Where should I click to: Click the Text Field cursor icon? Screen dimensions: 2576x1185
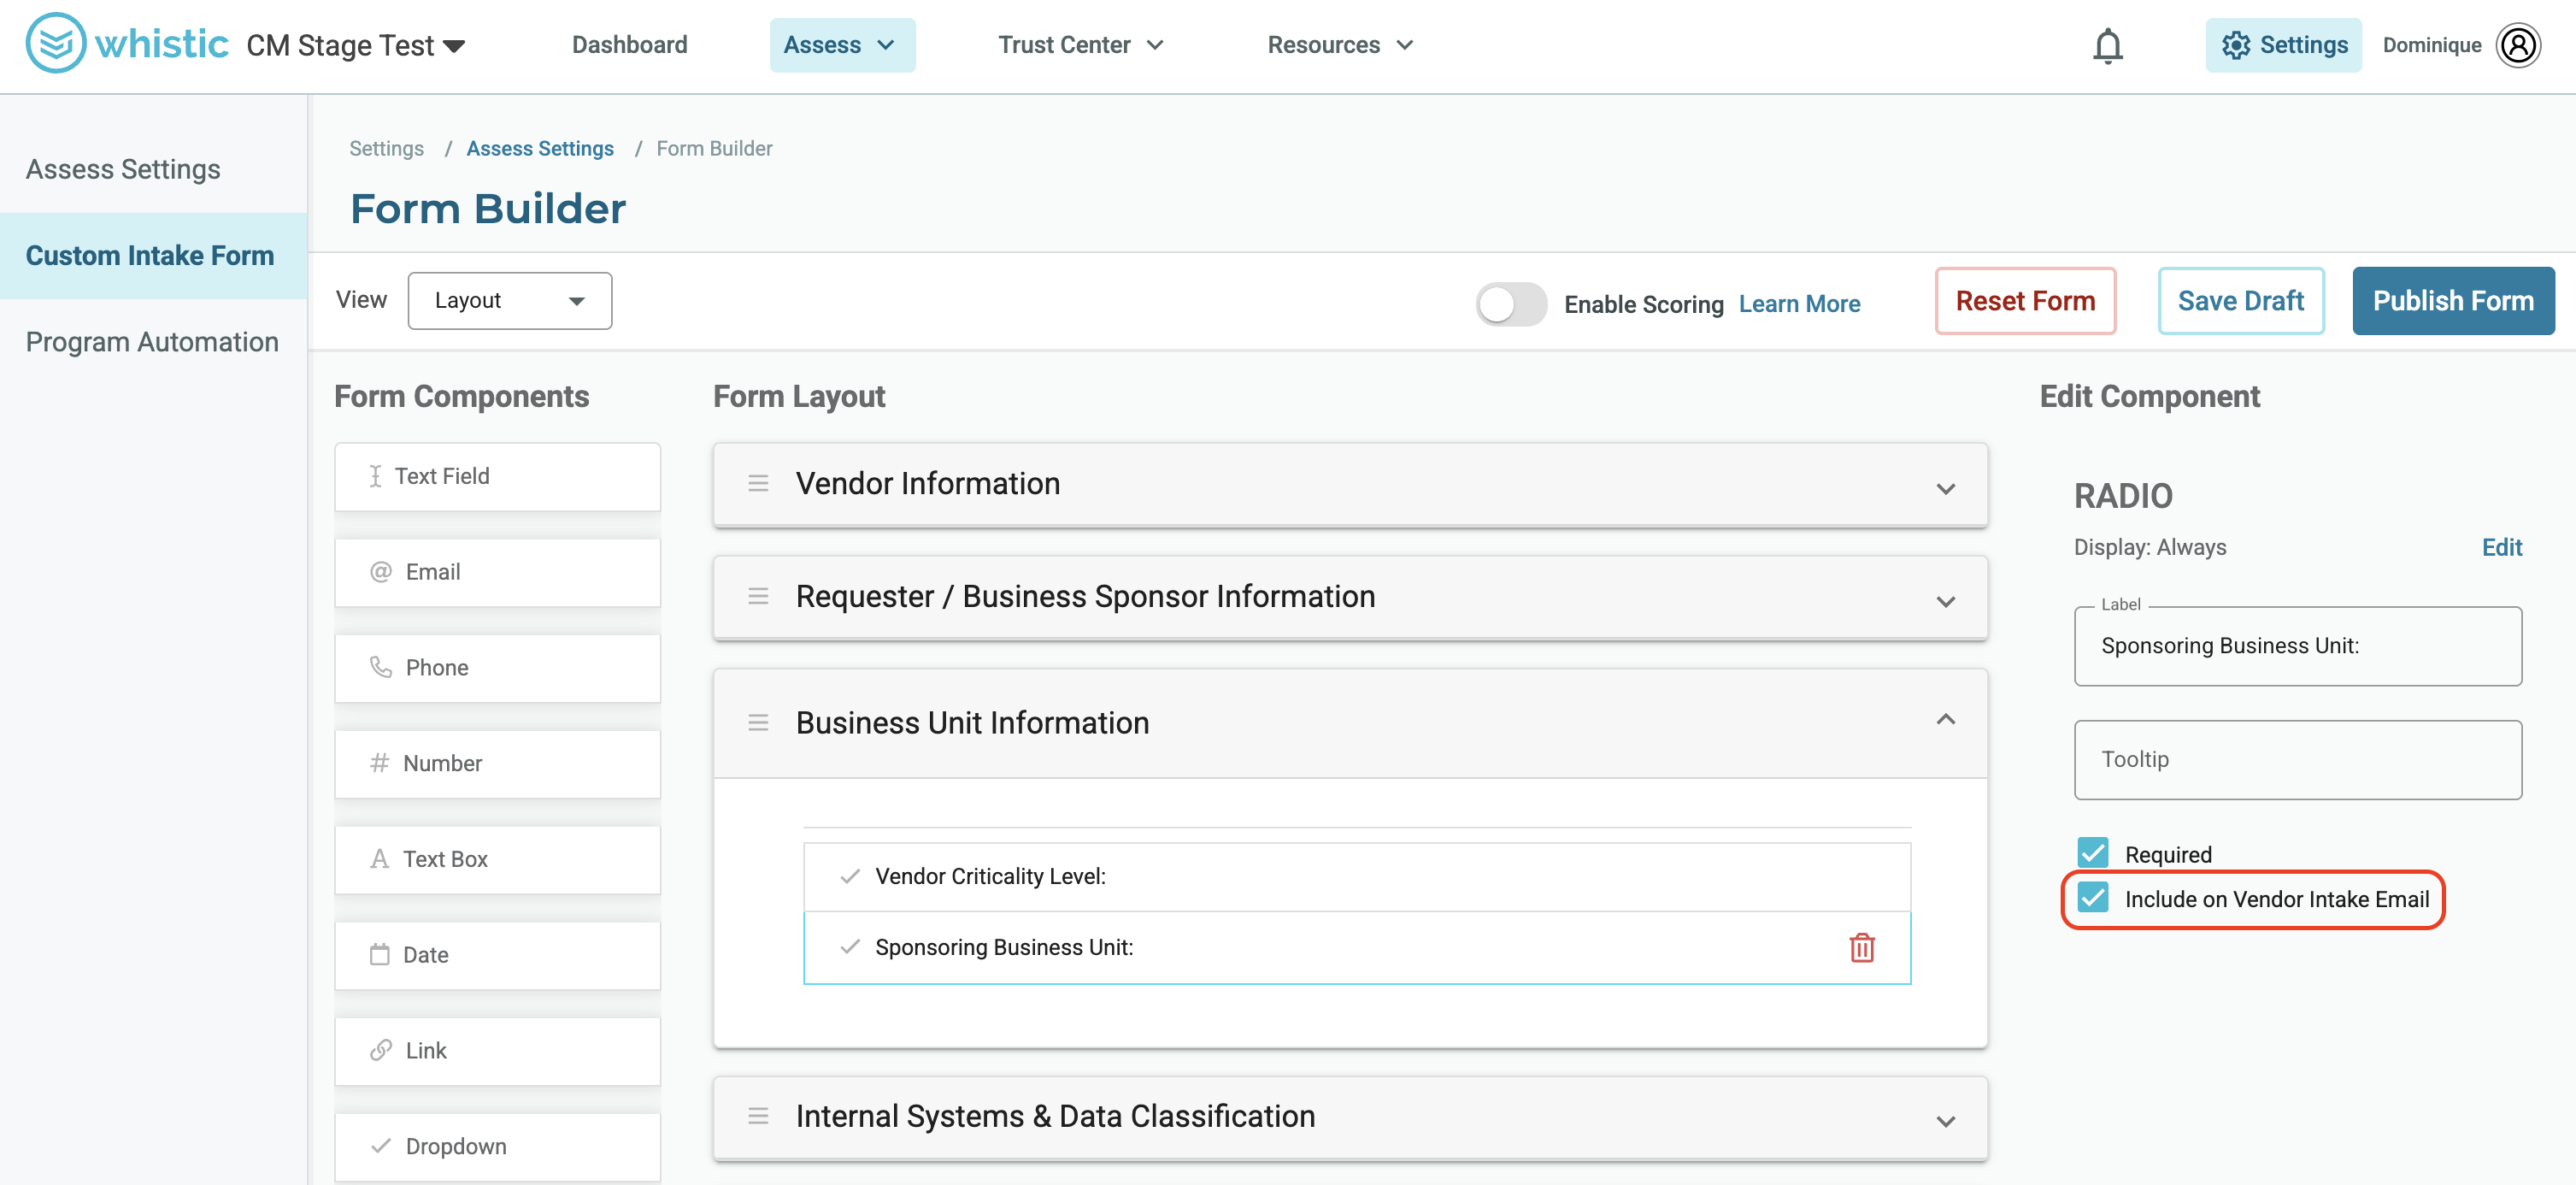coord(375,476)
